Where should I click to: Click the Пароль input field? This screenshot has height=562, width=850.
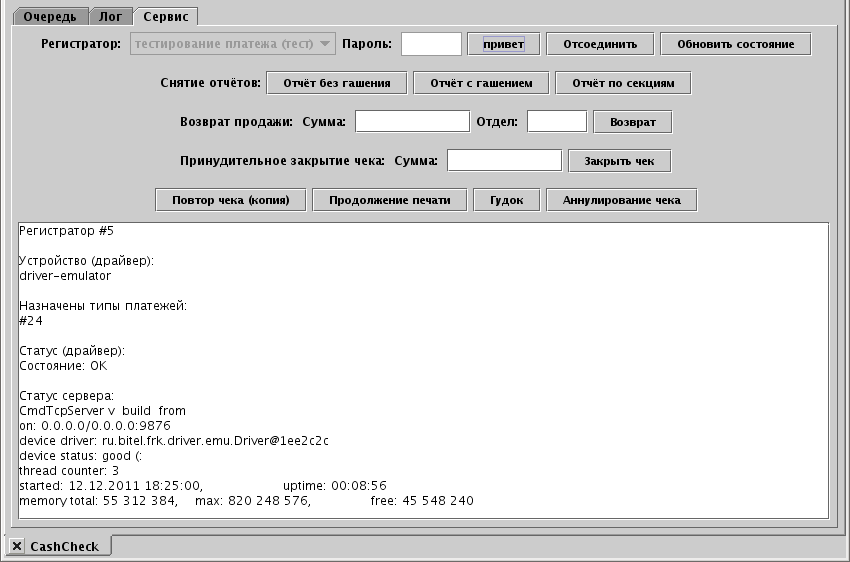[x=431, y=44]
